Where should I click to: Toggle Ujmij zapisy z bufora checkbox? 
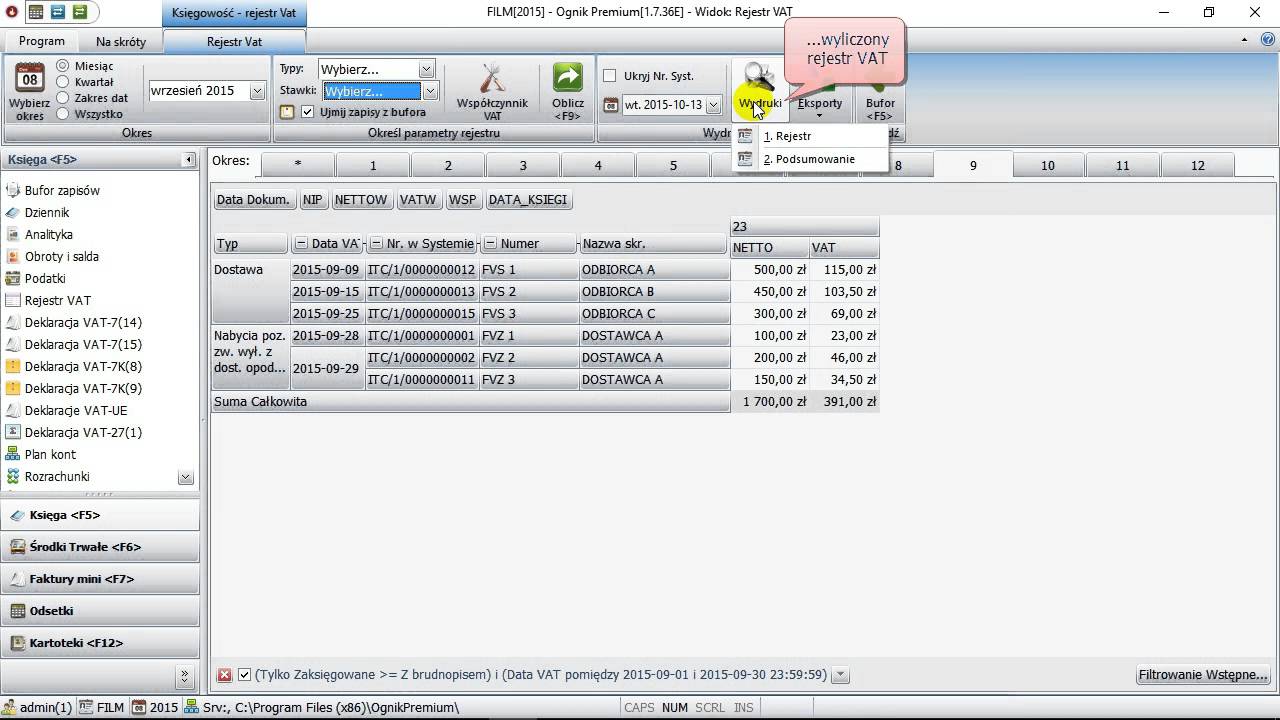coord(308,112)
